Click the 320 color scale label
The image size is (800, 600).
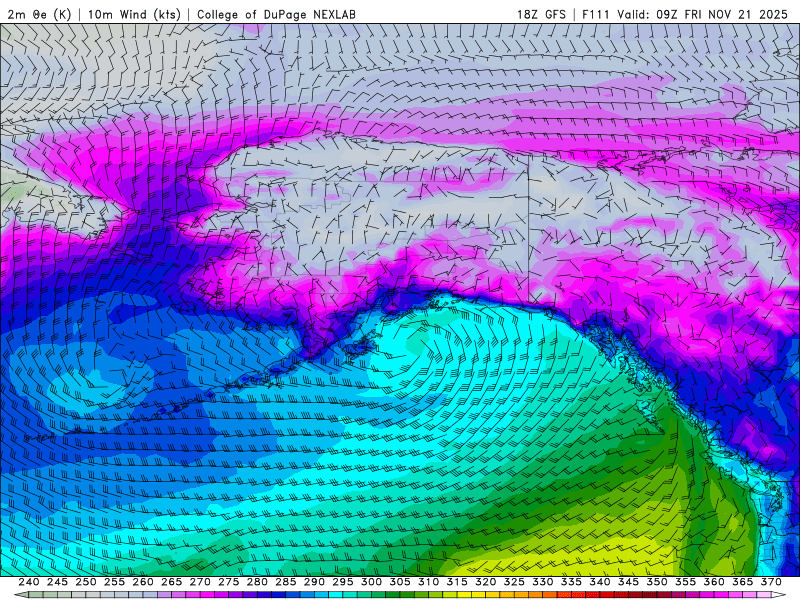[x=486, y=582]
